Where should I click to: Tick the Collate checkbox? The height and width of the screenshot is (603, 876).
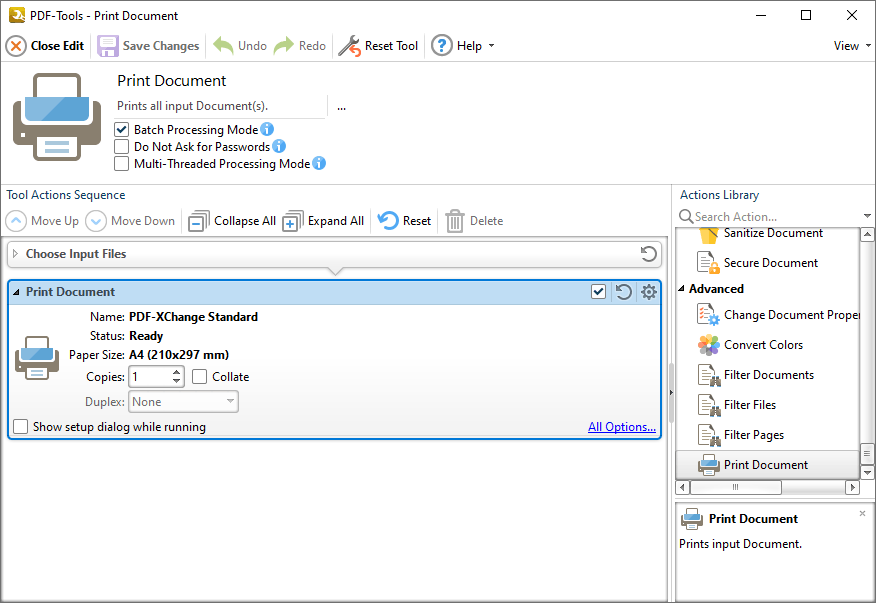[x=200, y=377]
